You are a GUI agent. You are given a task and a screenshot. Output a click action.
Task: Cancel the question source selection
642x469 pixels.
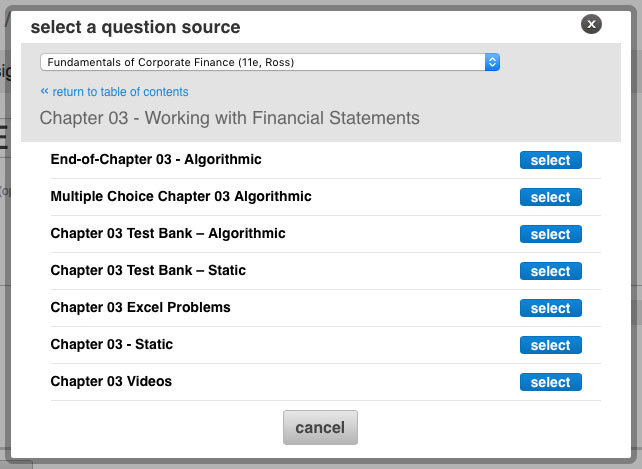(320, 427)
